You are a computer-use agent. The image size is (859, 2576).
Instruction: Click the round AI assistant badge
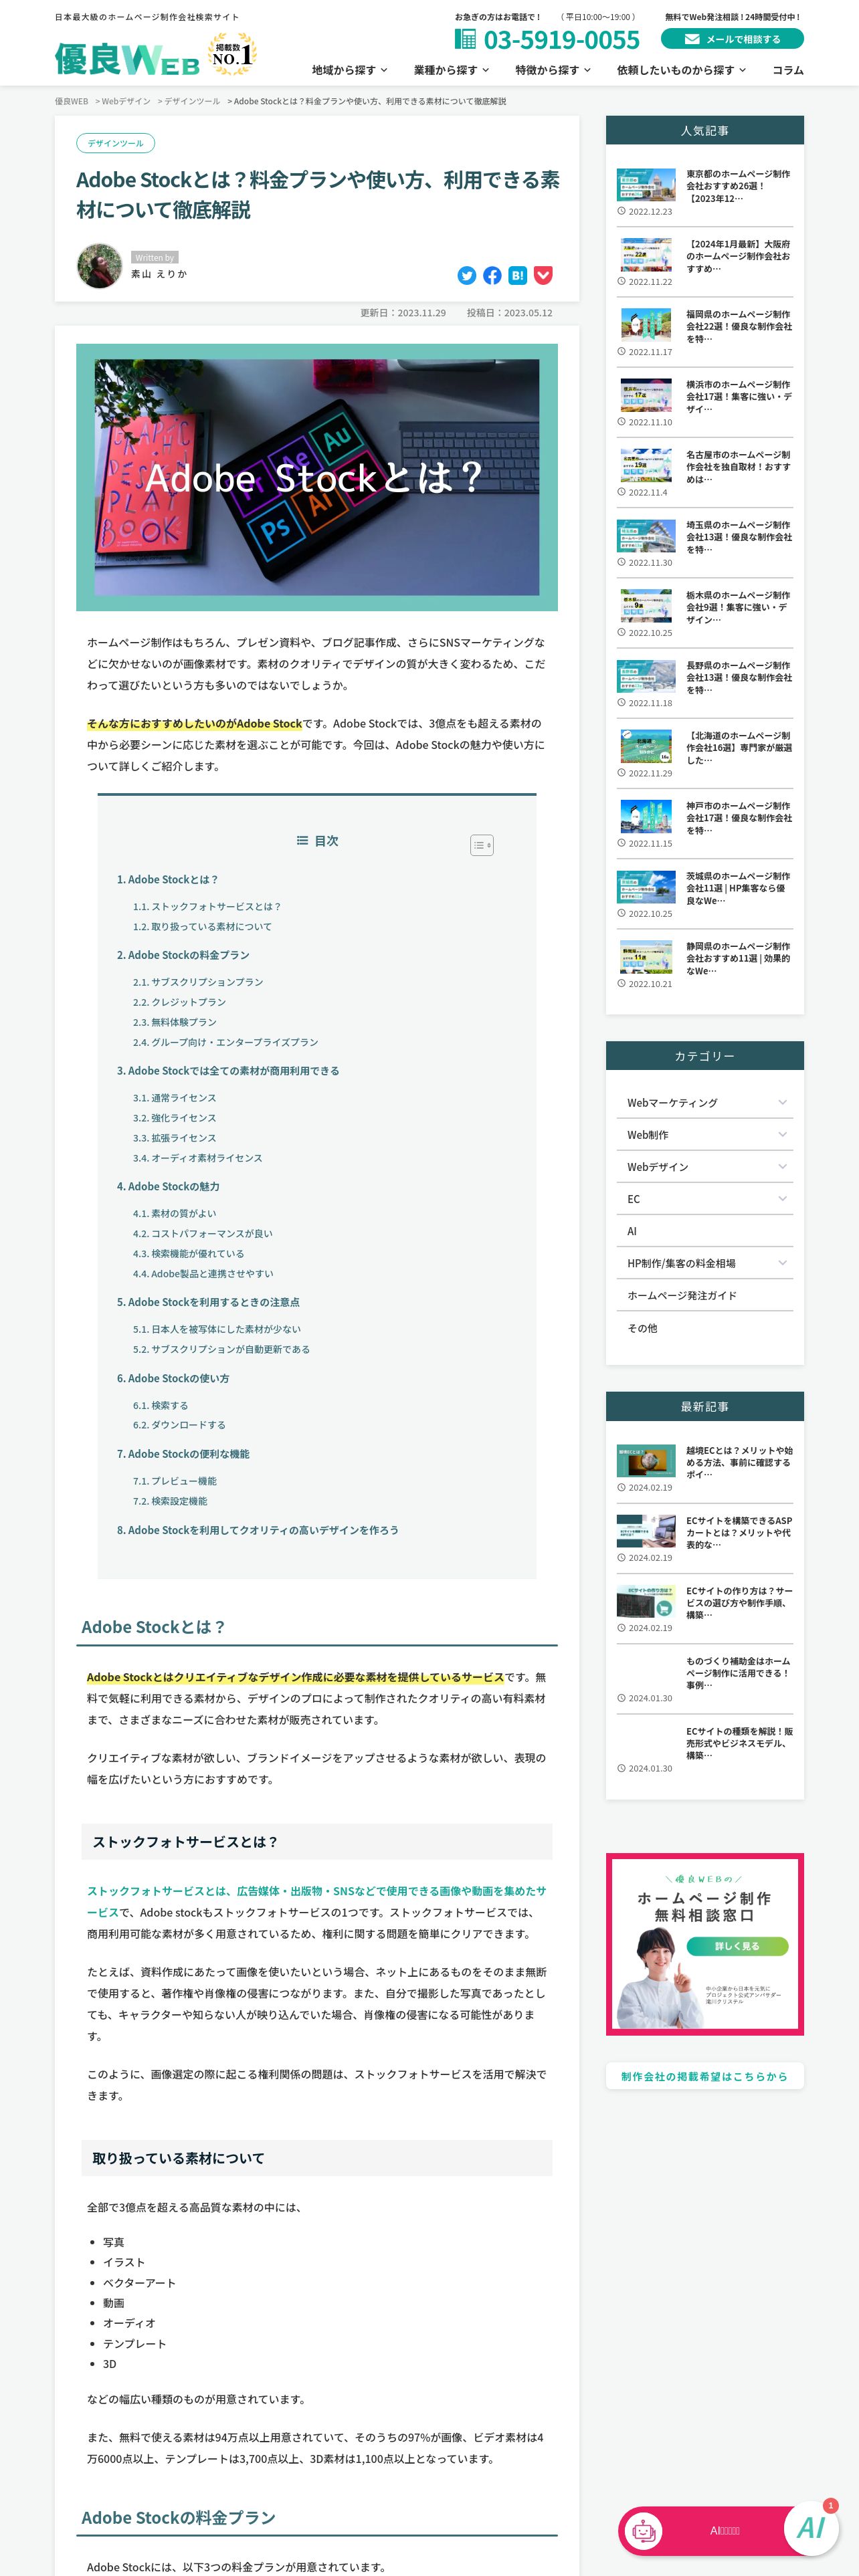coord(811,2528)
